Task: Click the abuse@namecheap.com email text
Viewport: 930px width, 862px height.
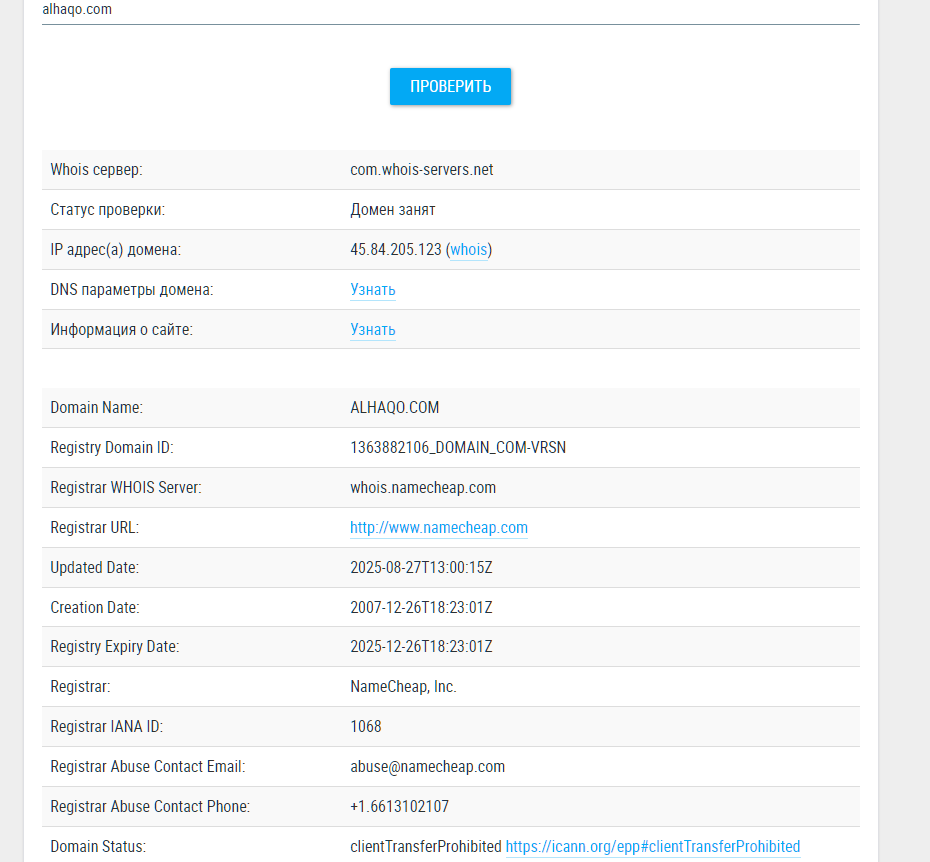Action: pos(428,766)
